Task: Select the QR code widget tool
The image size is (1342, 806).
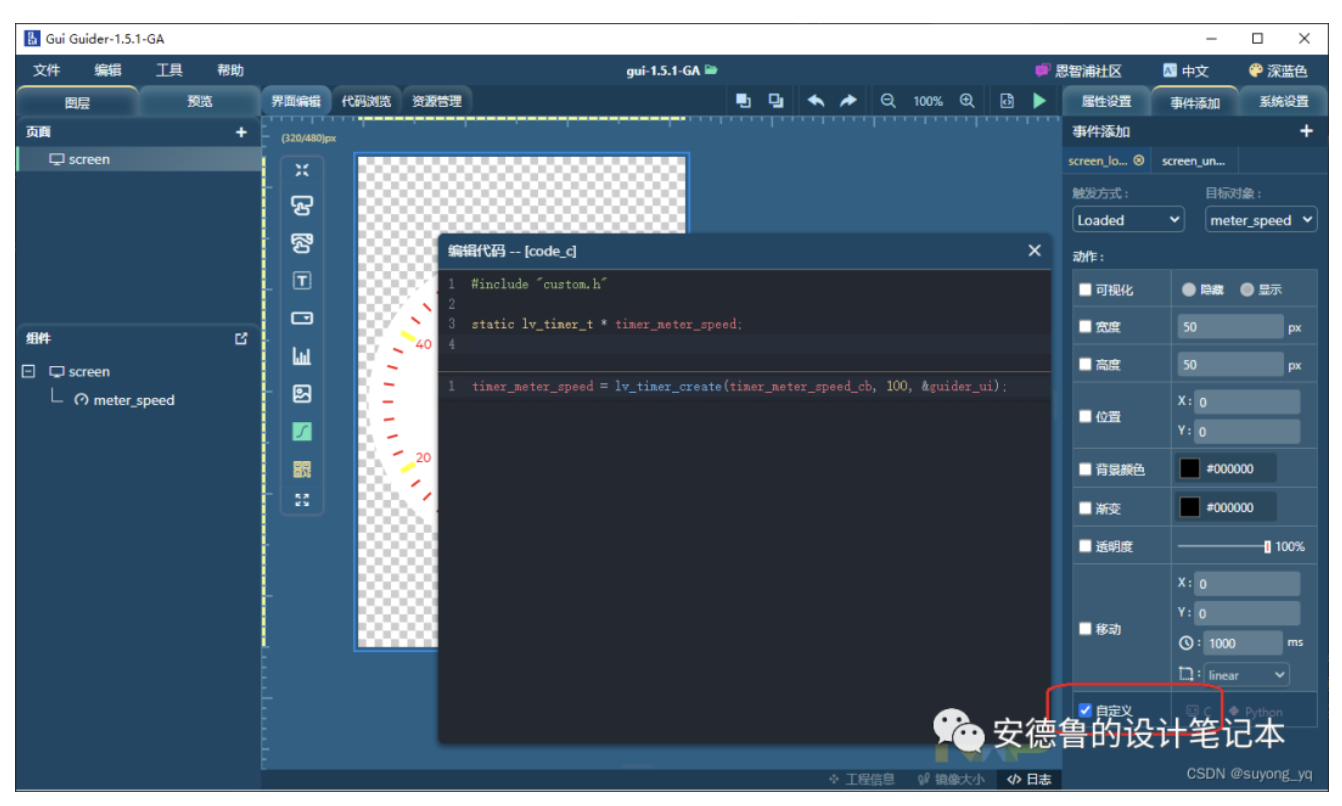Action: pos(302,469)
